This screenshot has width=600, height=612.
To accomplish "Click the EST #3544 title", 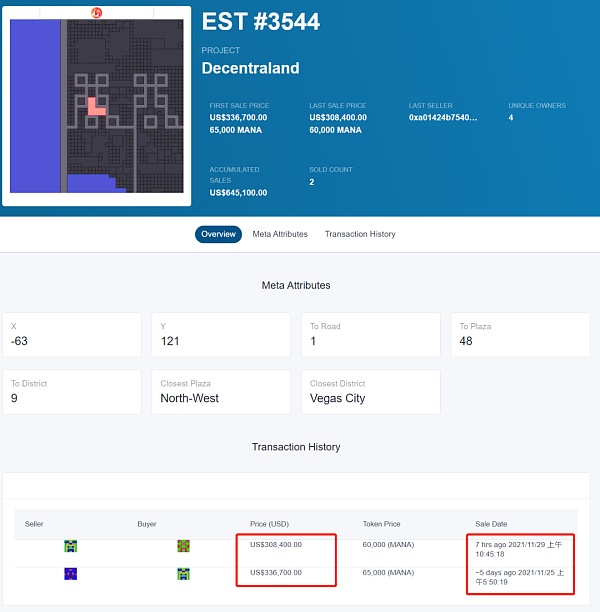I will pos(261,21).
